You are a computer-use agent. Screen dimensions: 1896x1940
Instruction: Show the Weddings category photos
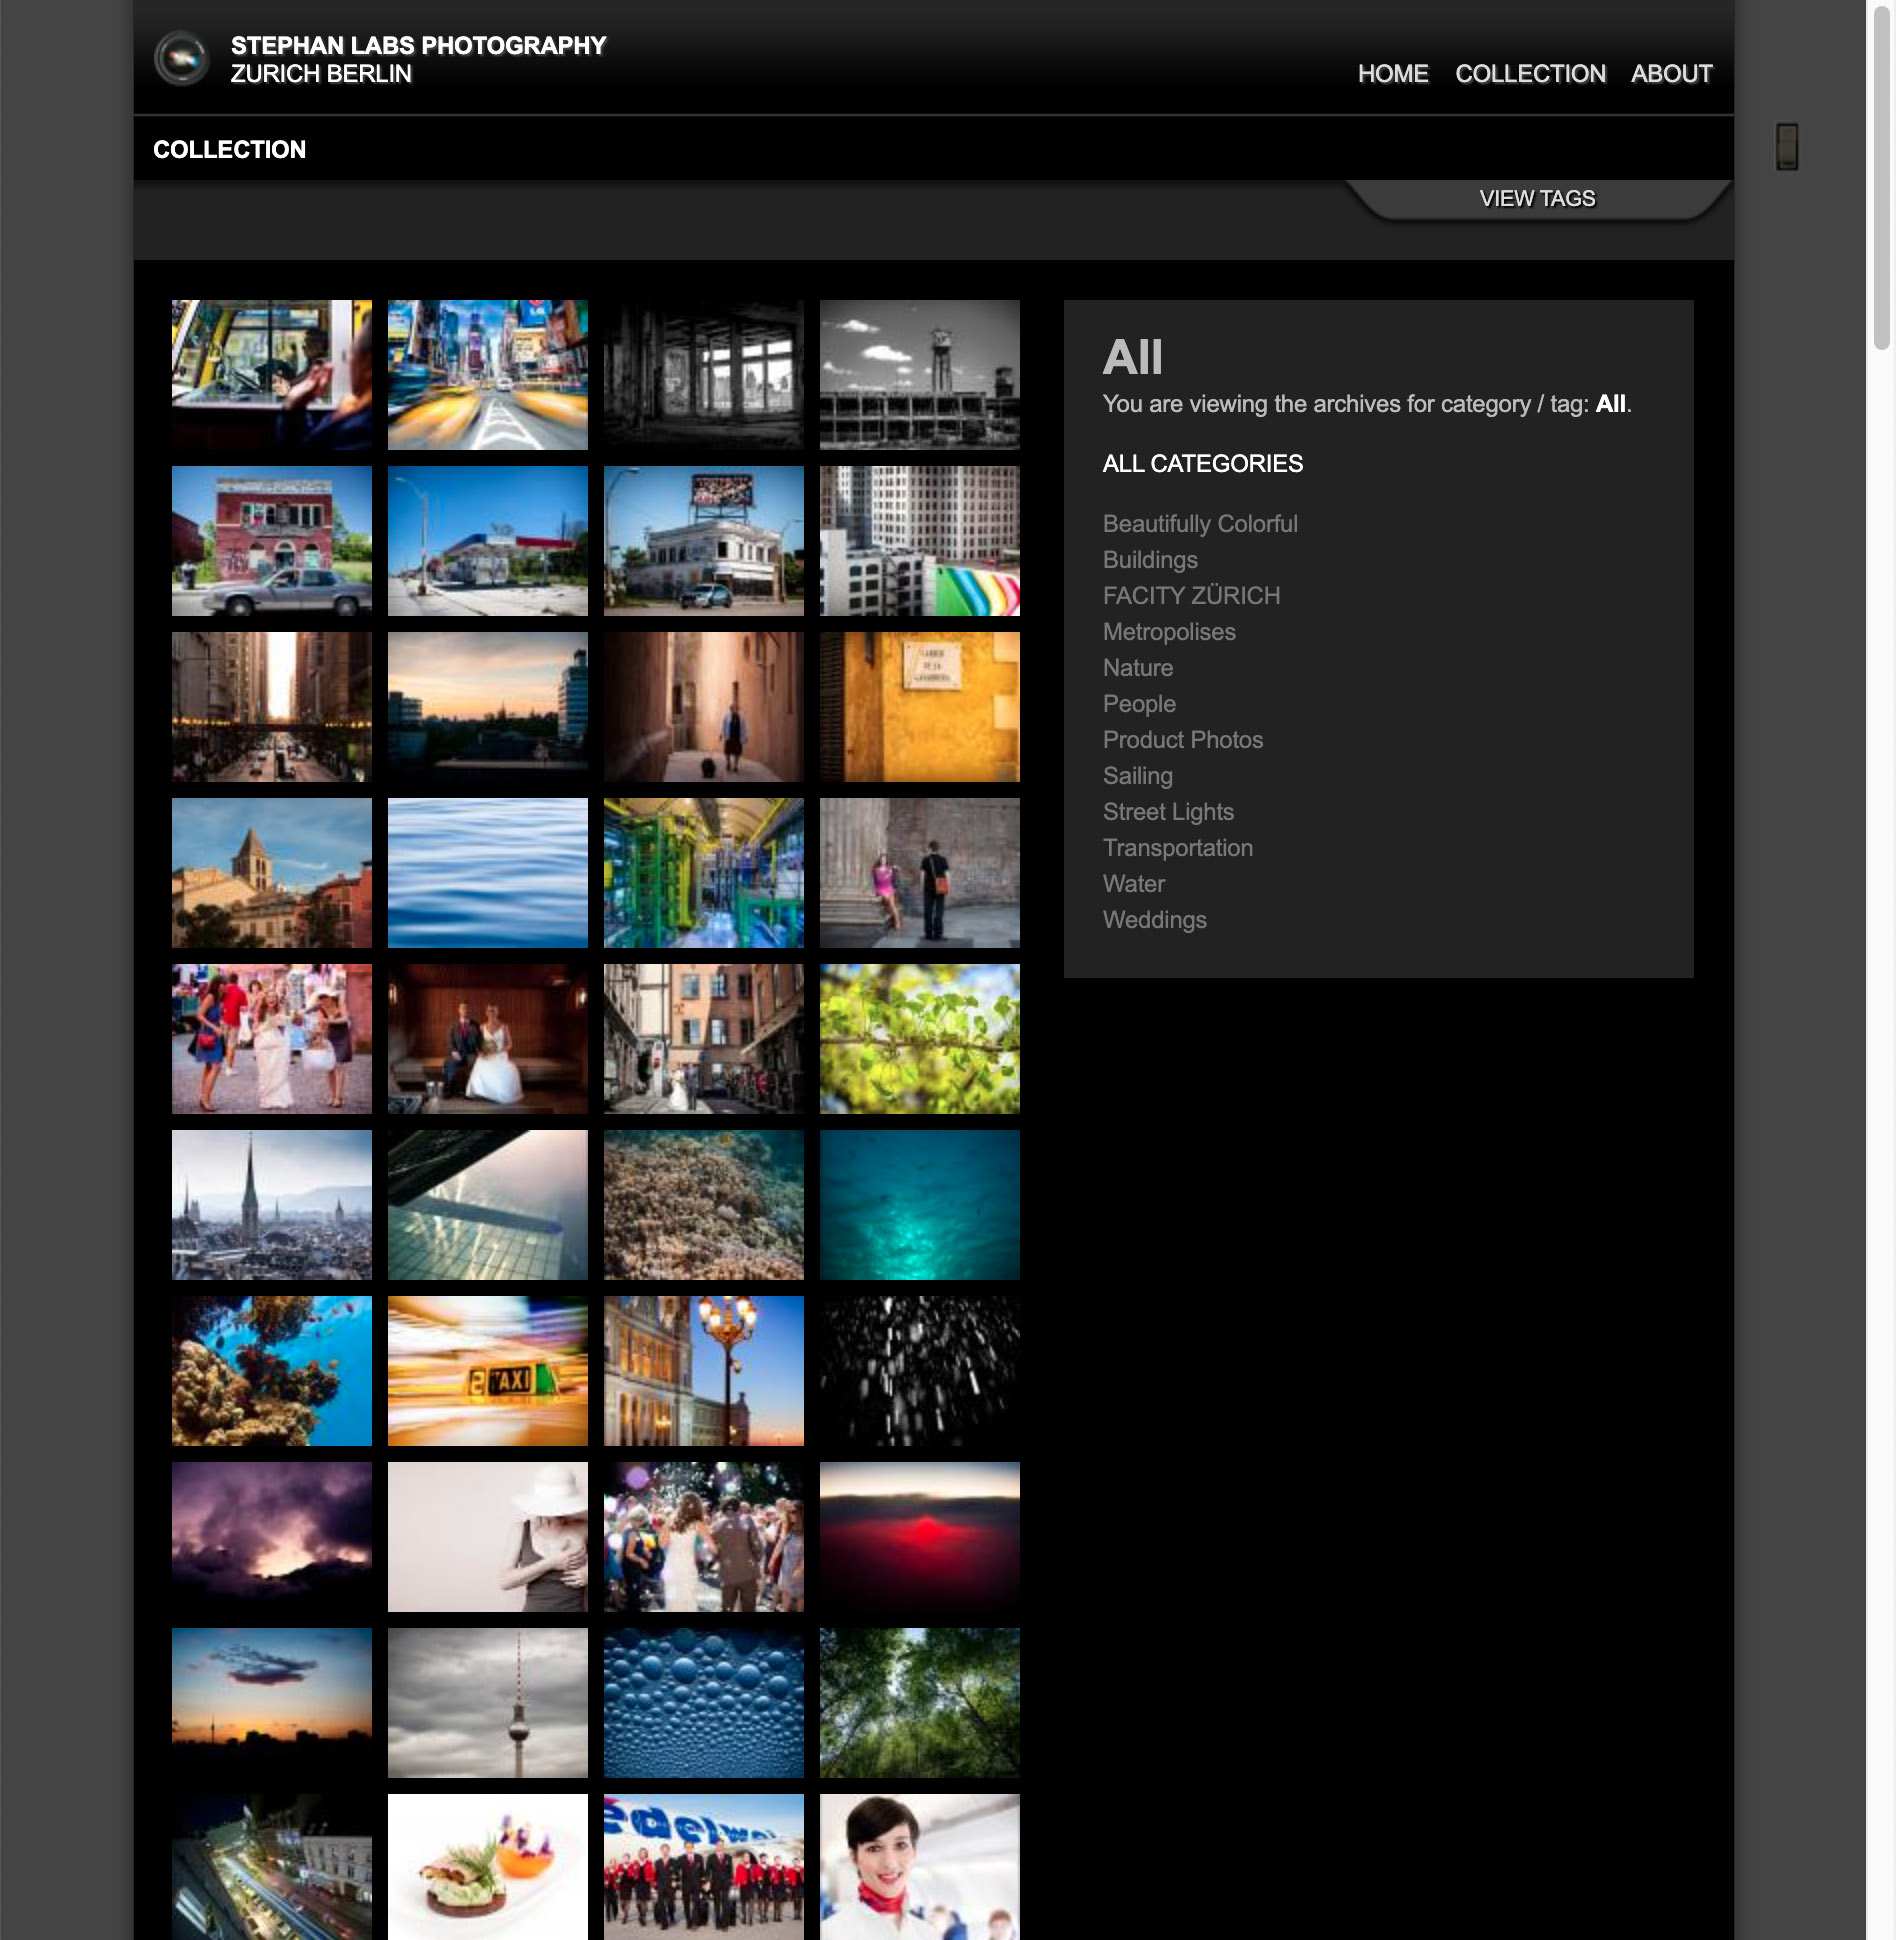tap(1154, 920)
